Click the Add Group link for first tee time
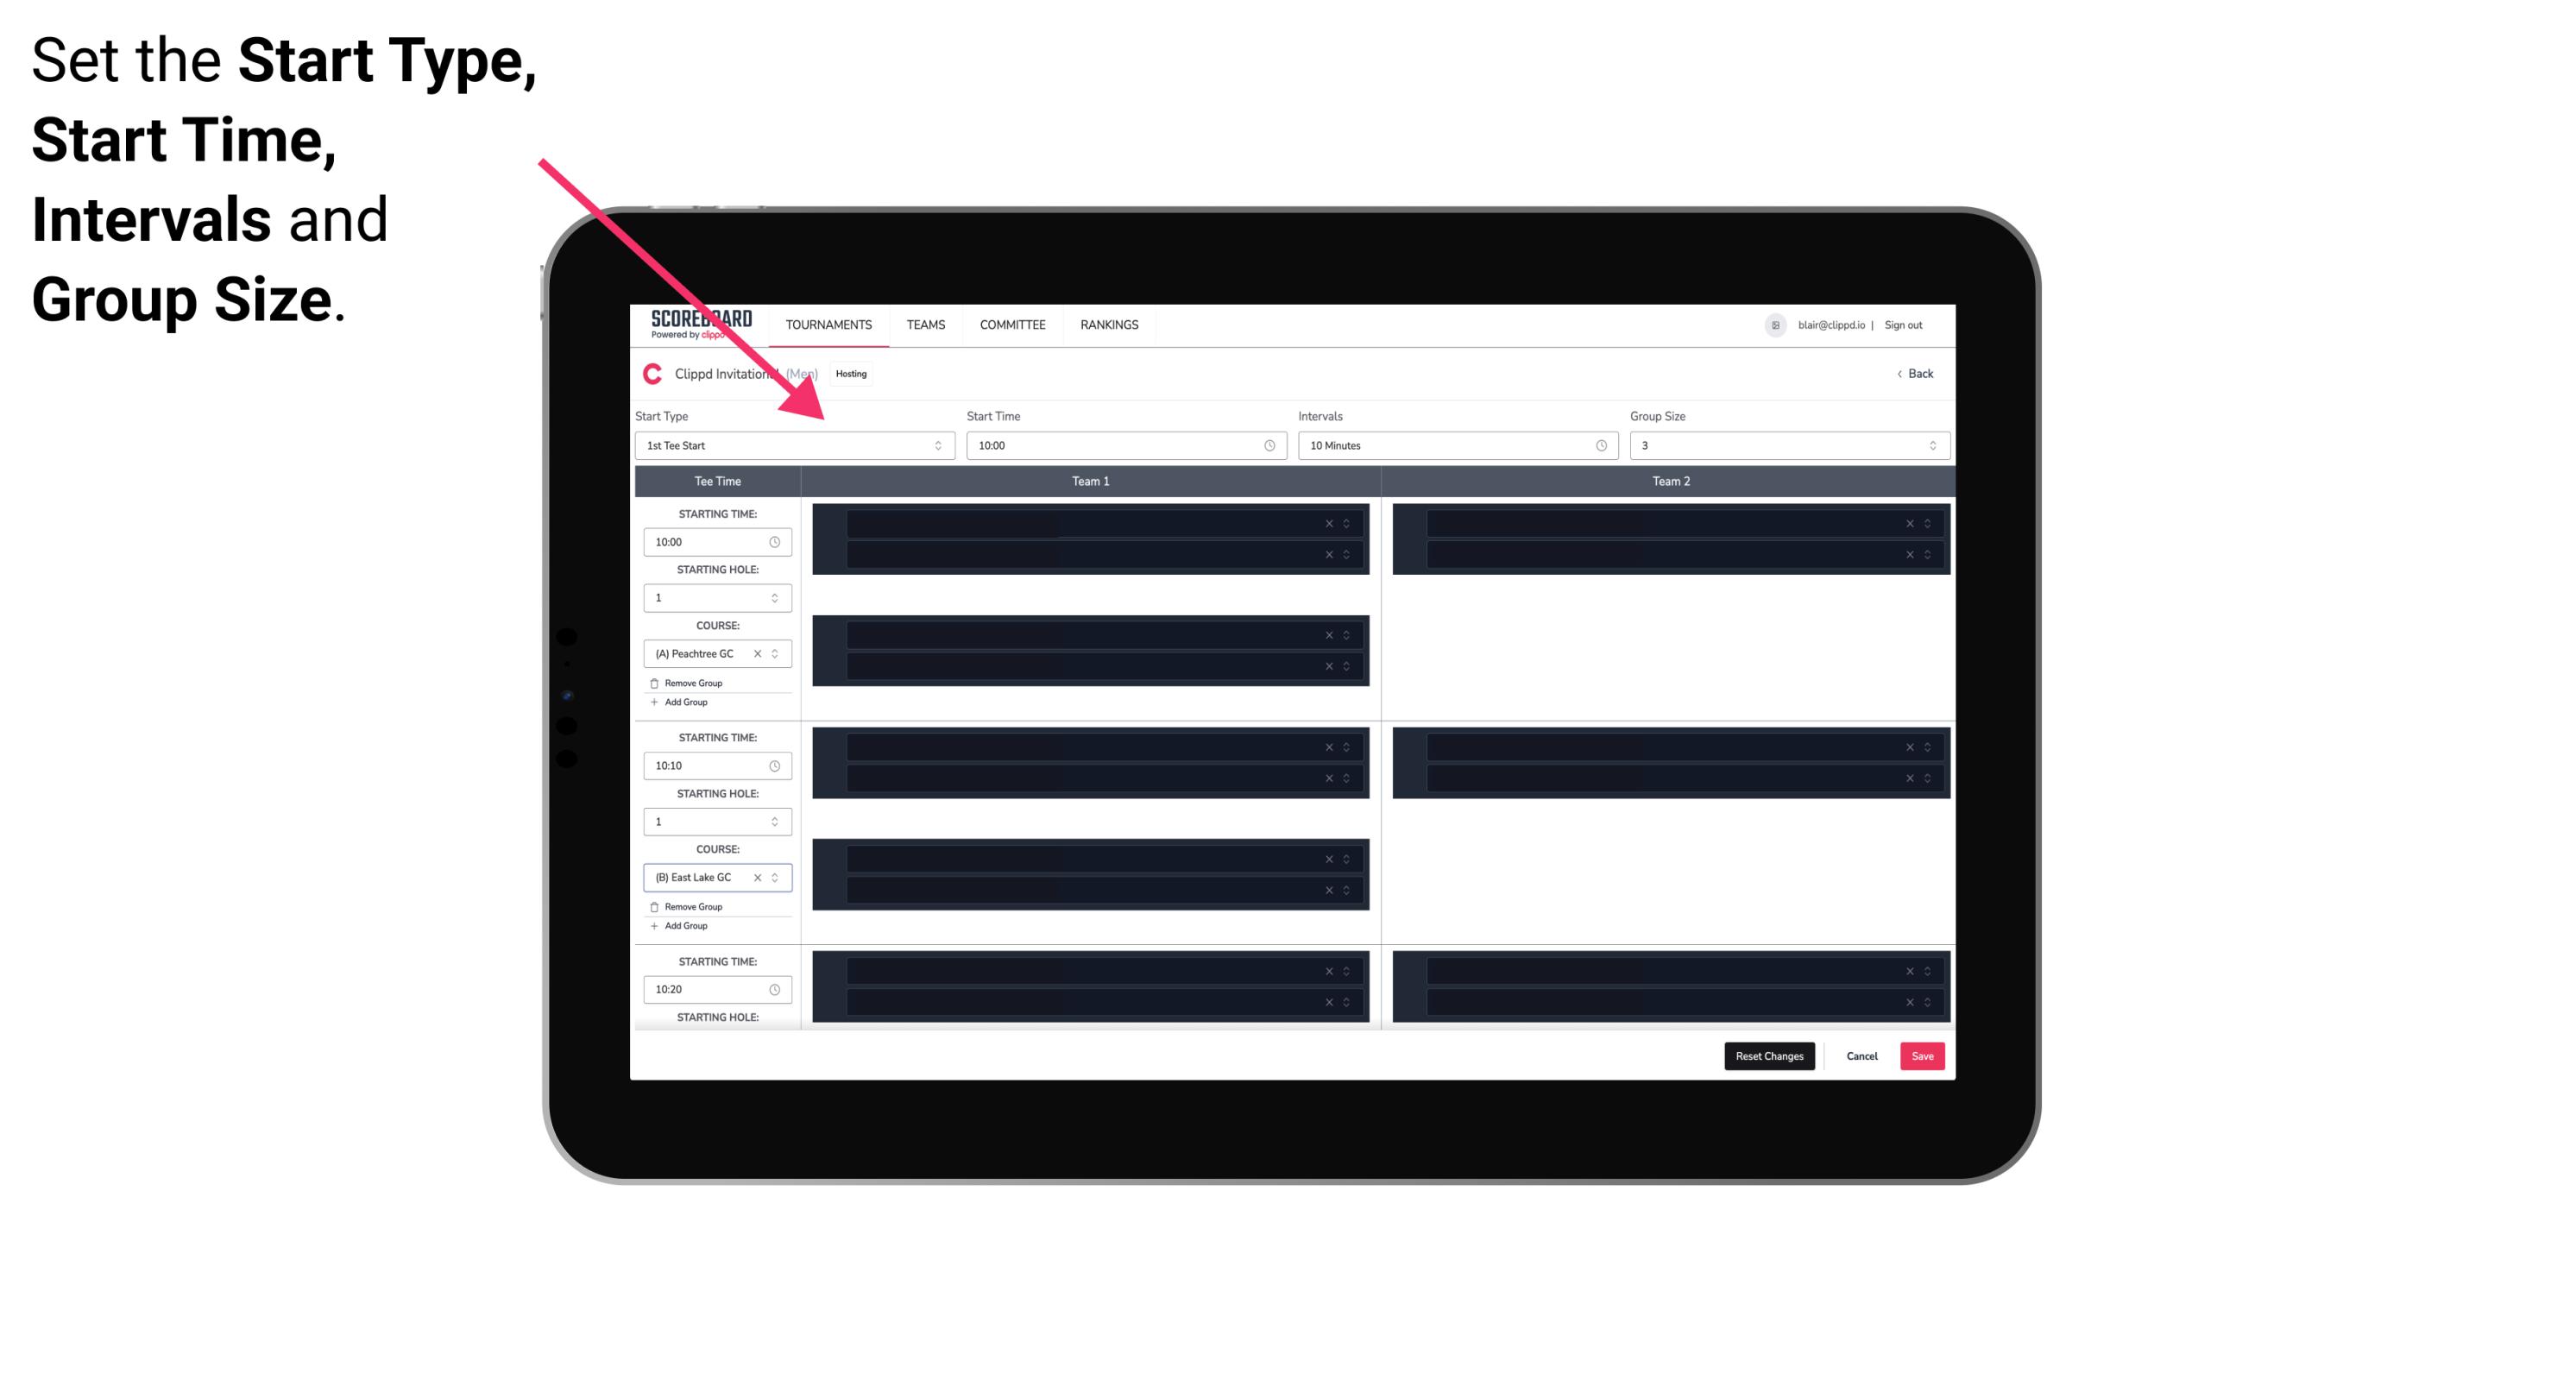The width and height of the screenshot is (2576, 1386). click(x=681, y=702)
